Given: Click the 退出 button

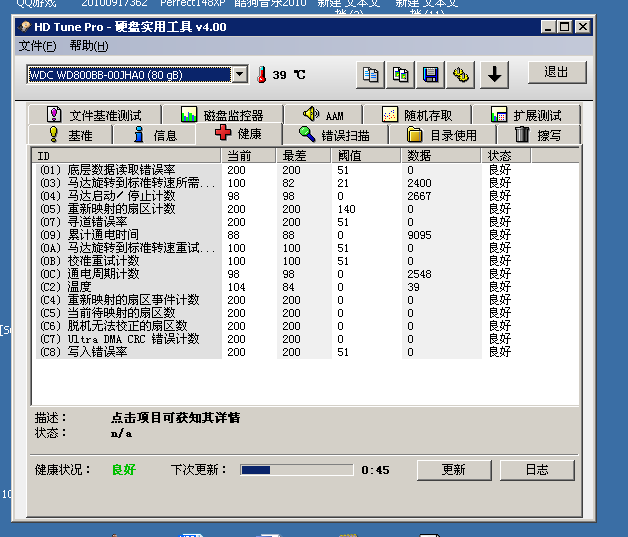Looking at the screenshot, I should click(x=557, y=72).
